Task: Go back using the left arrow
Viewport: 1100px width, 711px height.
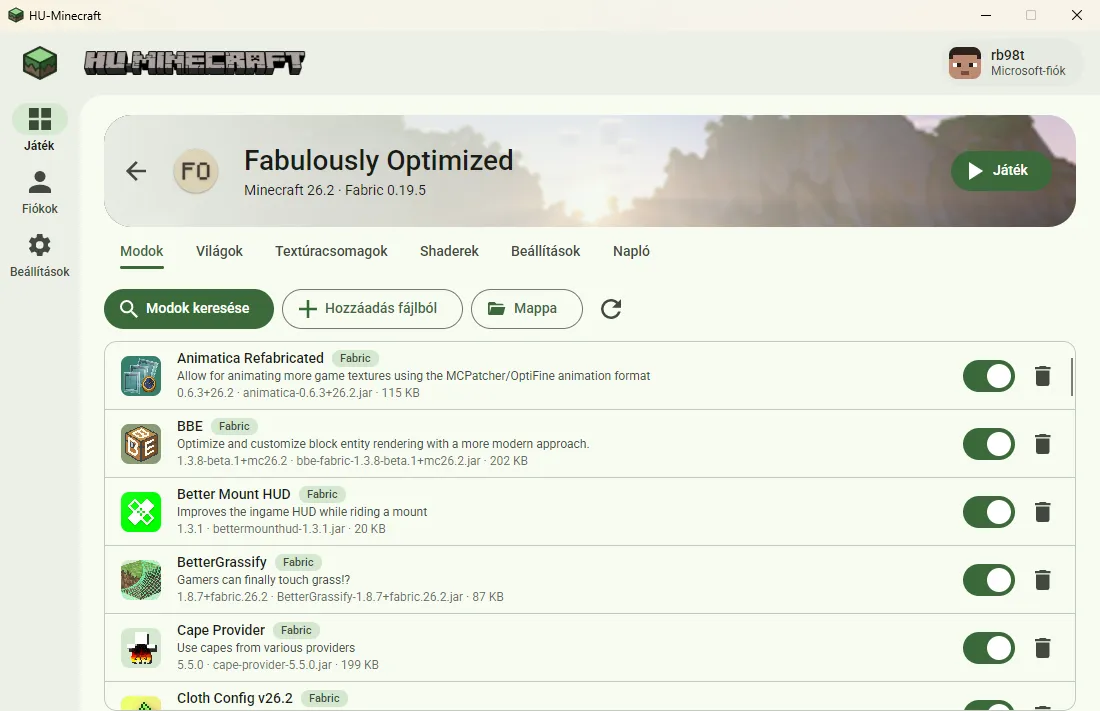Action: click(x=136, y=171)
